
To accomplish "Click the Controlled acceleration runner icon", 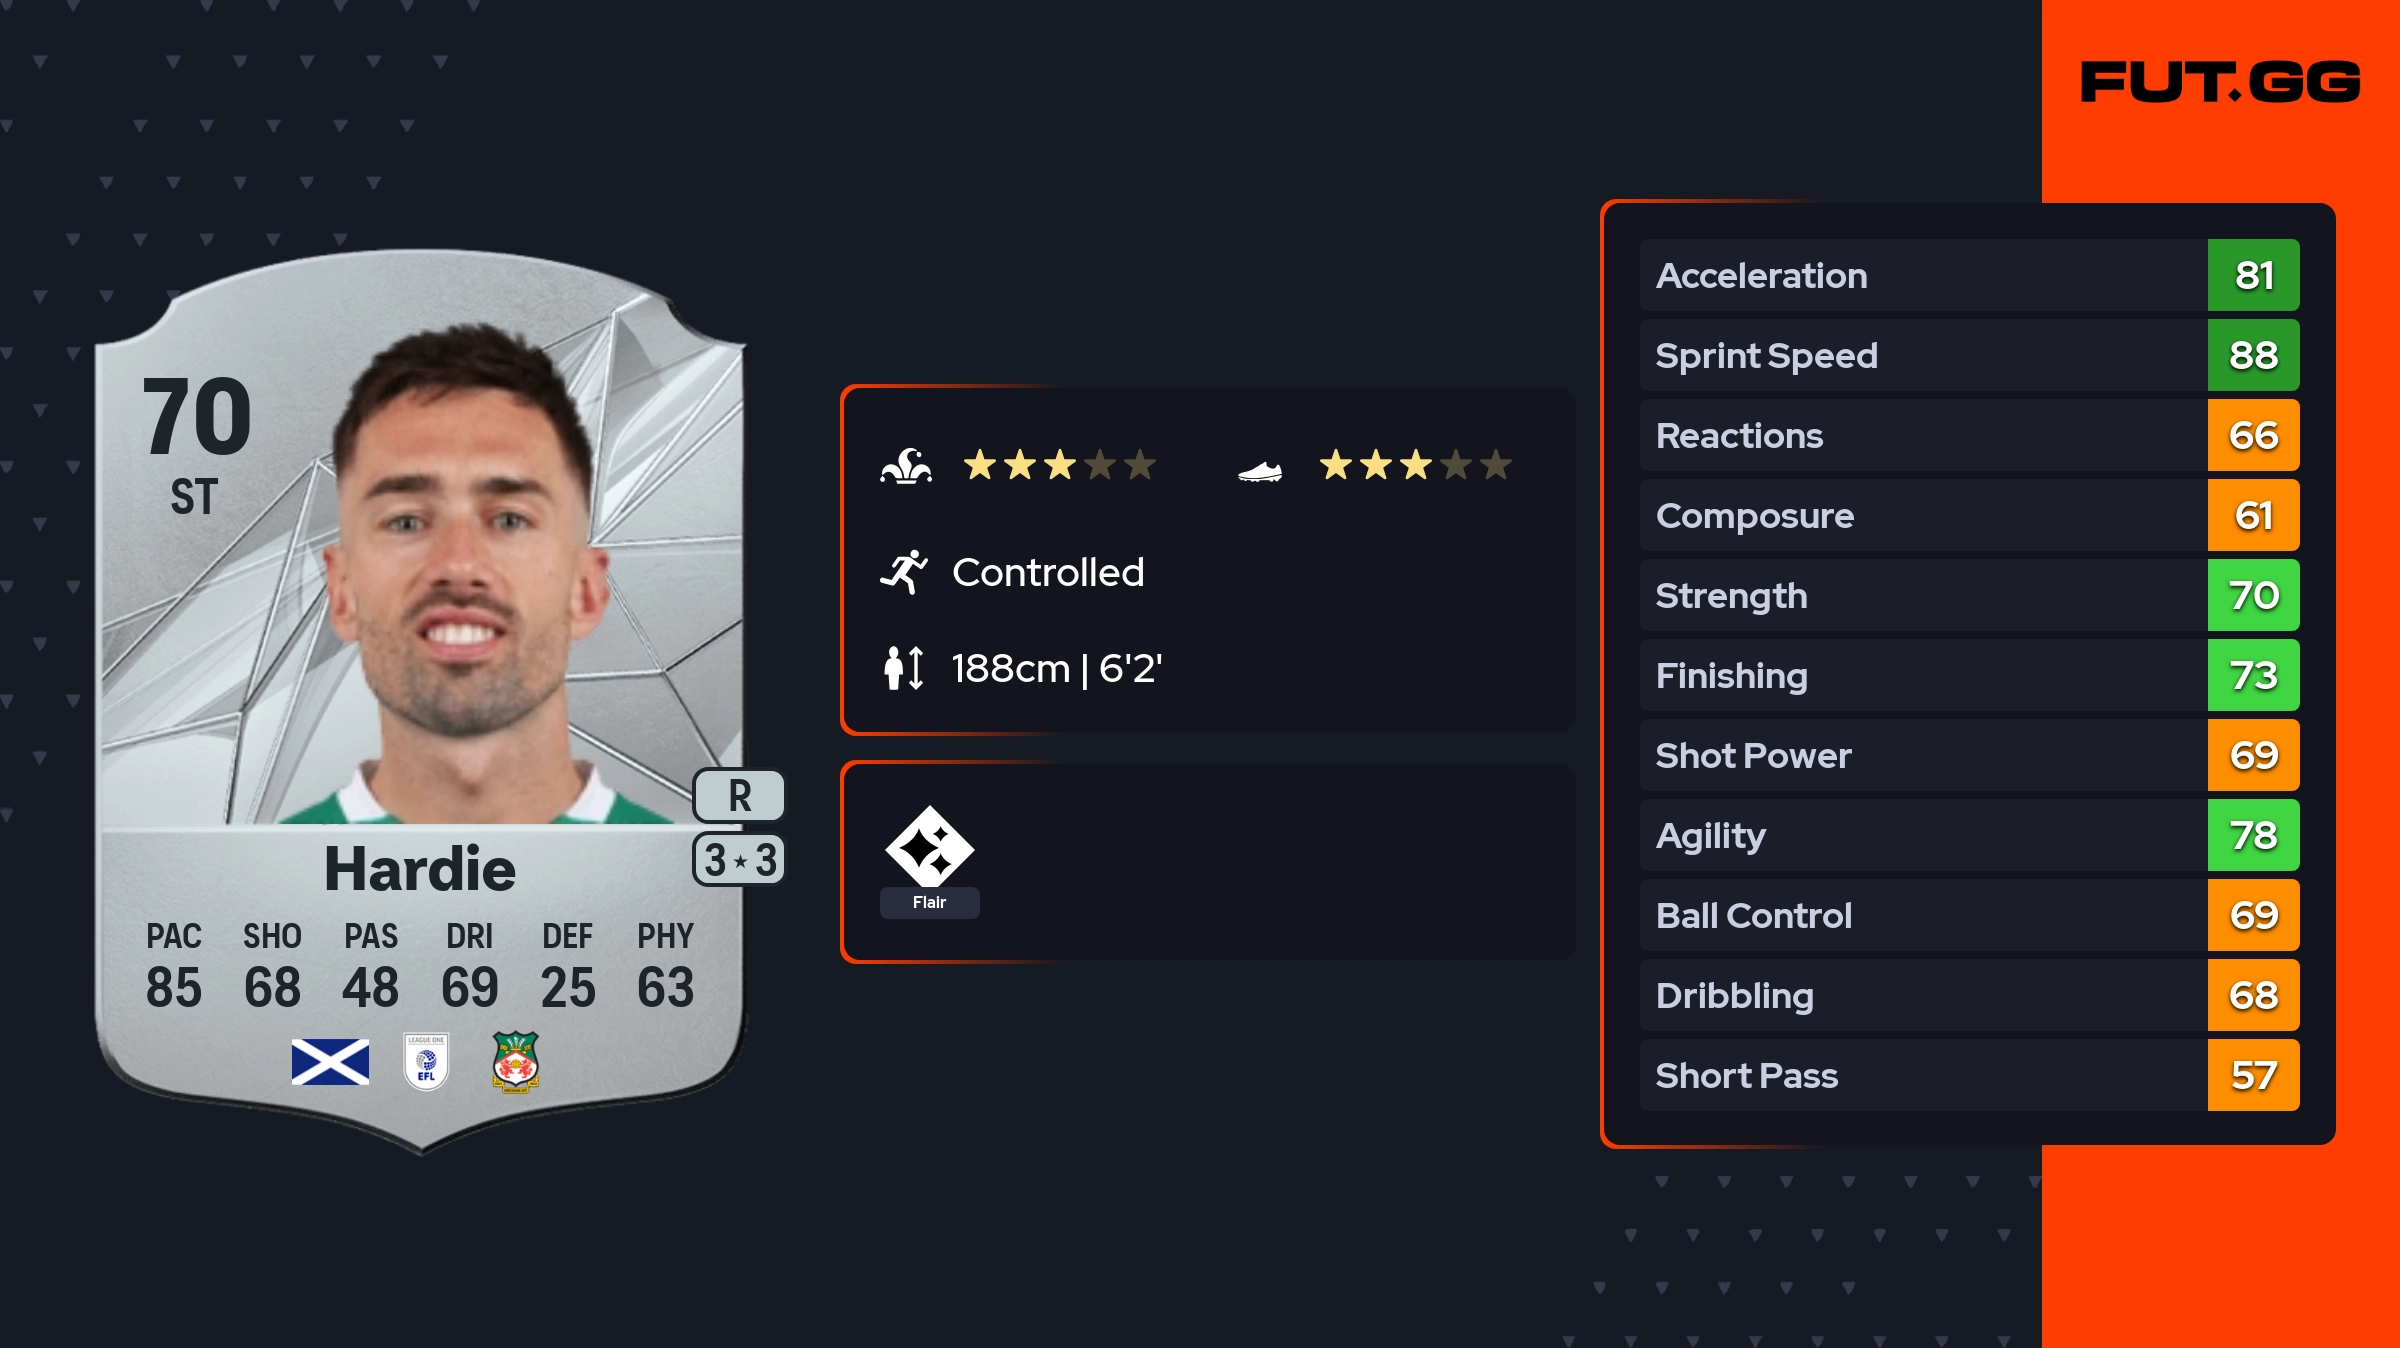I will click(904, 572).
